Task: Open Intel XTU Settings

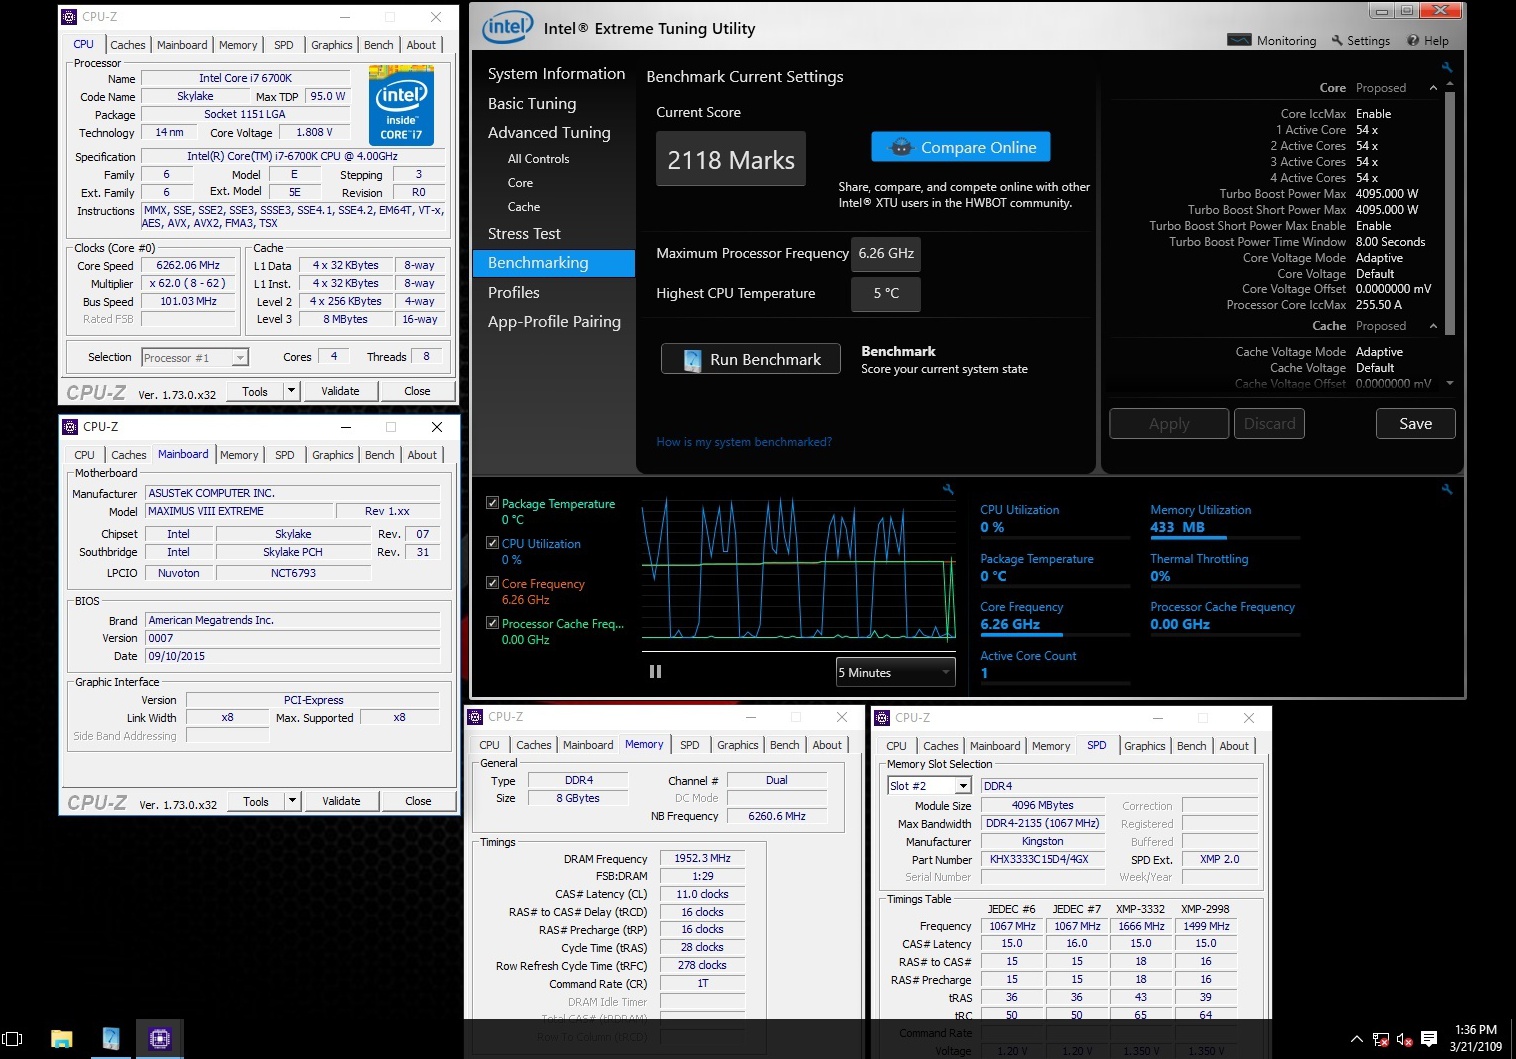Action: point(1360,41)
